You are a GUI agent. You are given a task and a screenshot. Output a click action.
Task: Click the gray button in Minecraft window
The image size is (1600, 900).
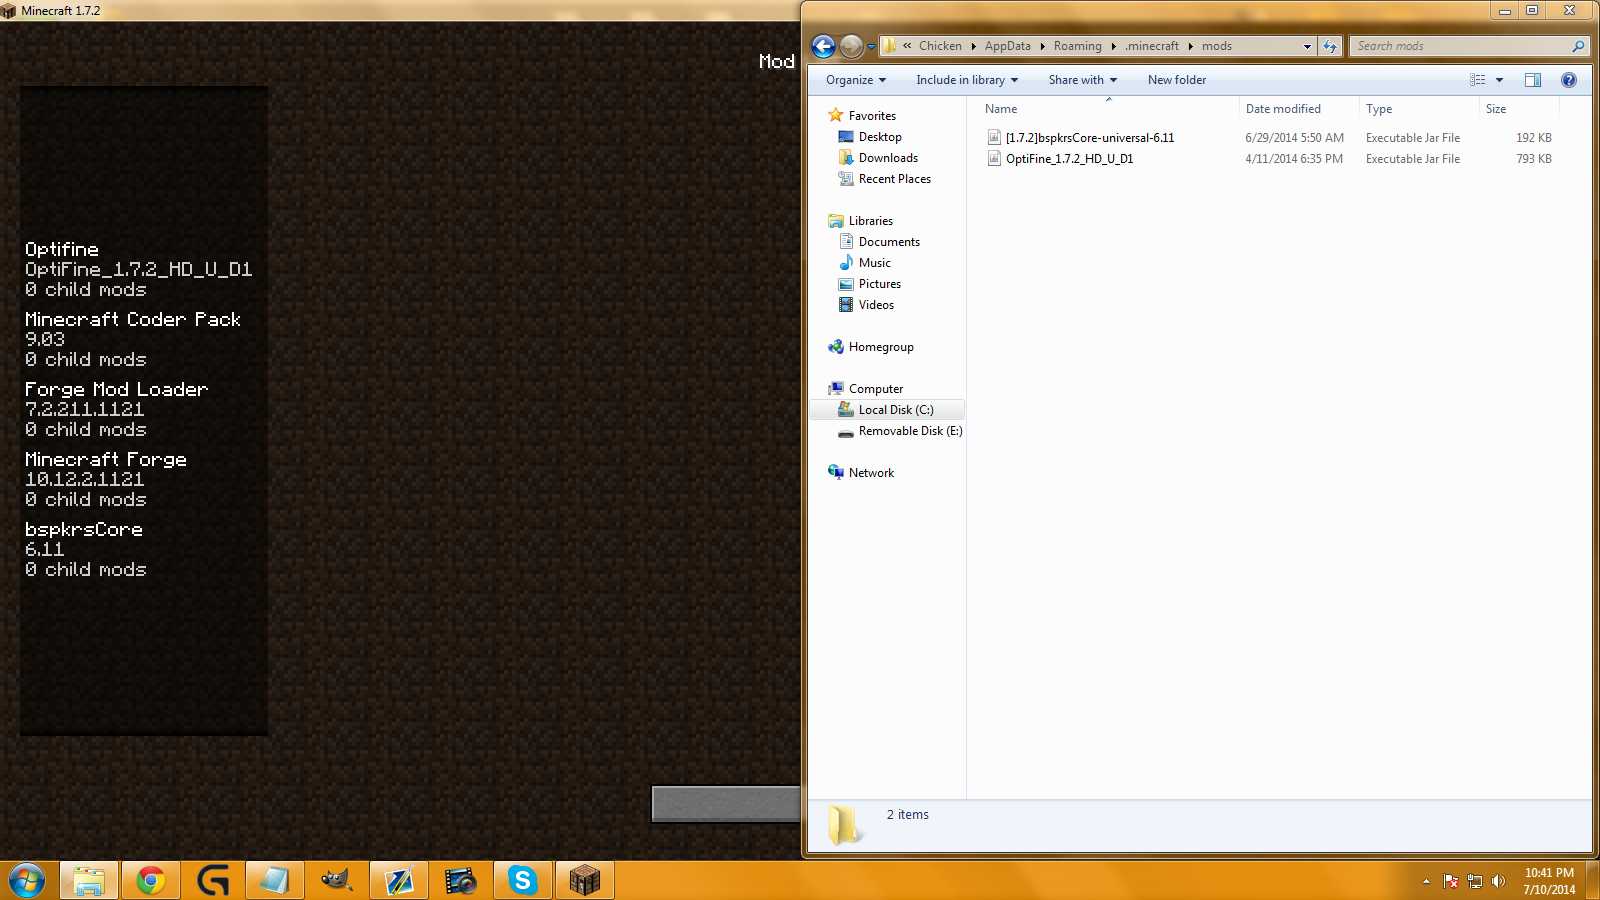pos(726,804)
